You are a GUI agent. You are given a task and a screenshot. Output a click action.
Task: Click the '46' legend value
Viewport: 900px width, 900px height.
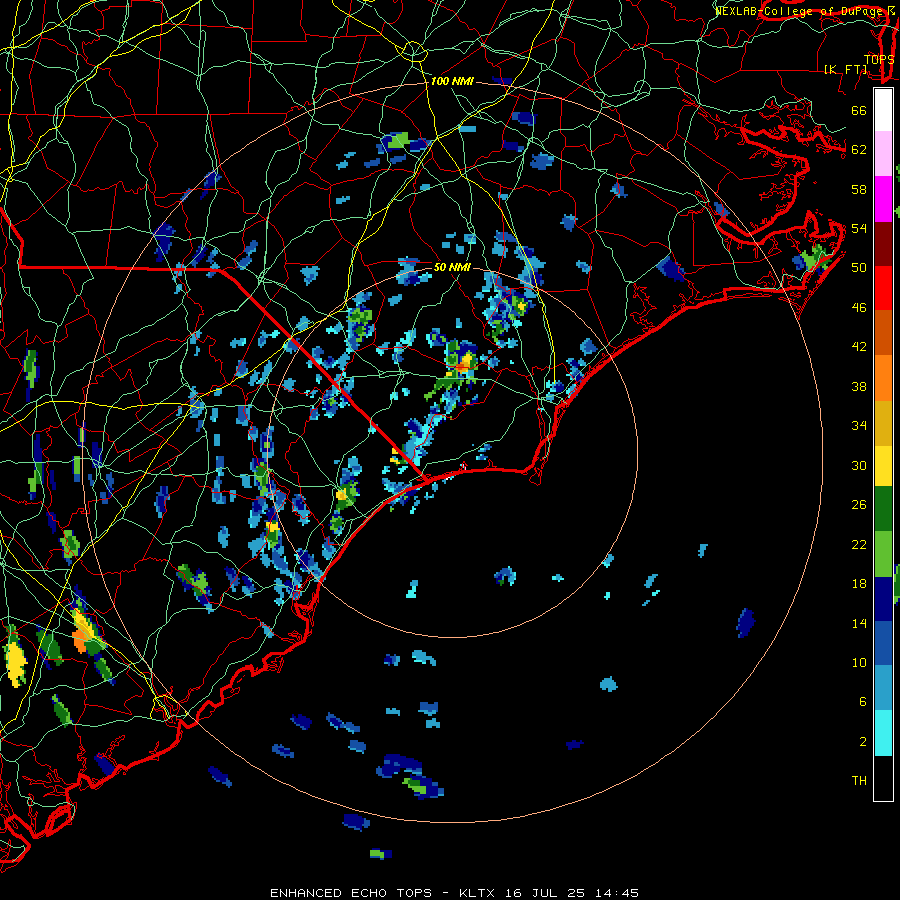(859, 308)
